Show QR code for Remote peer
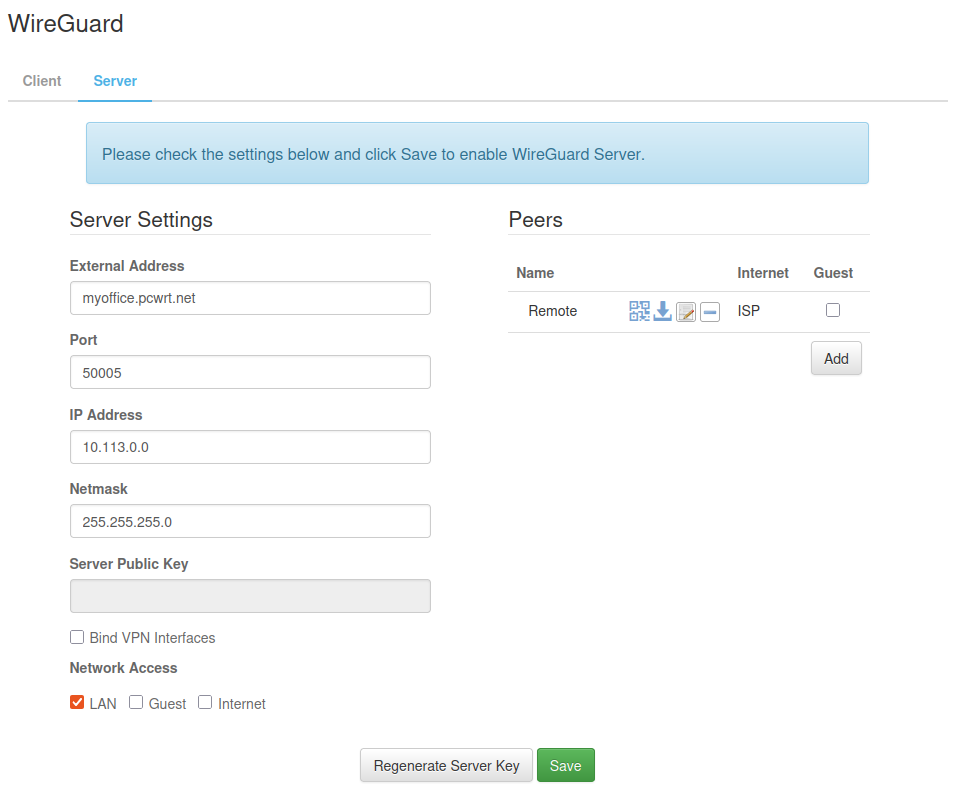 [639, 311]
